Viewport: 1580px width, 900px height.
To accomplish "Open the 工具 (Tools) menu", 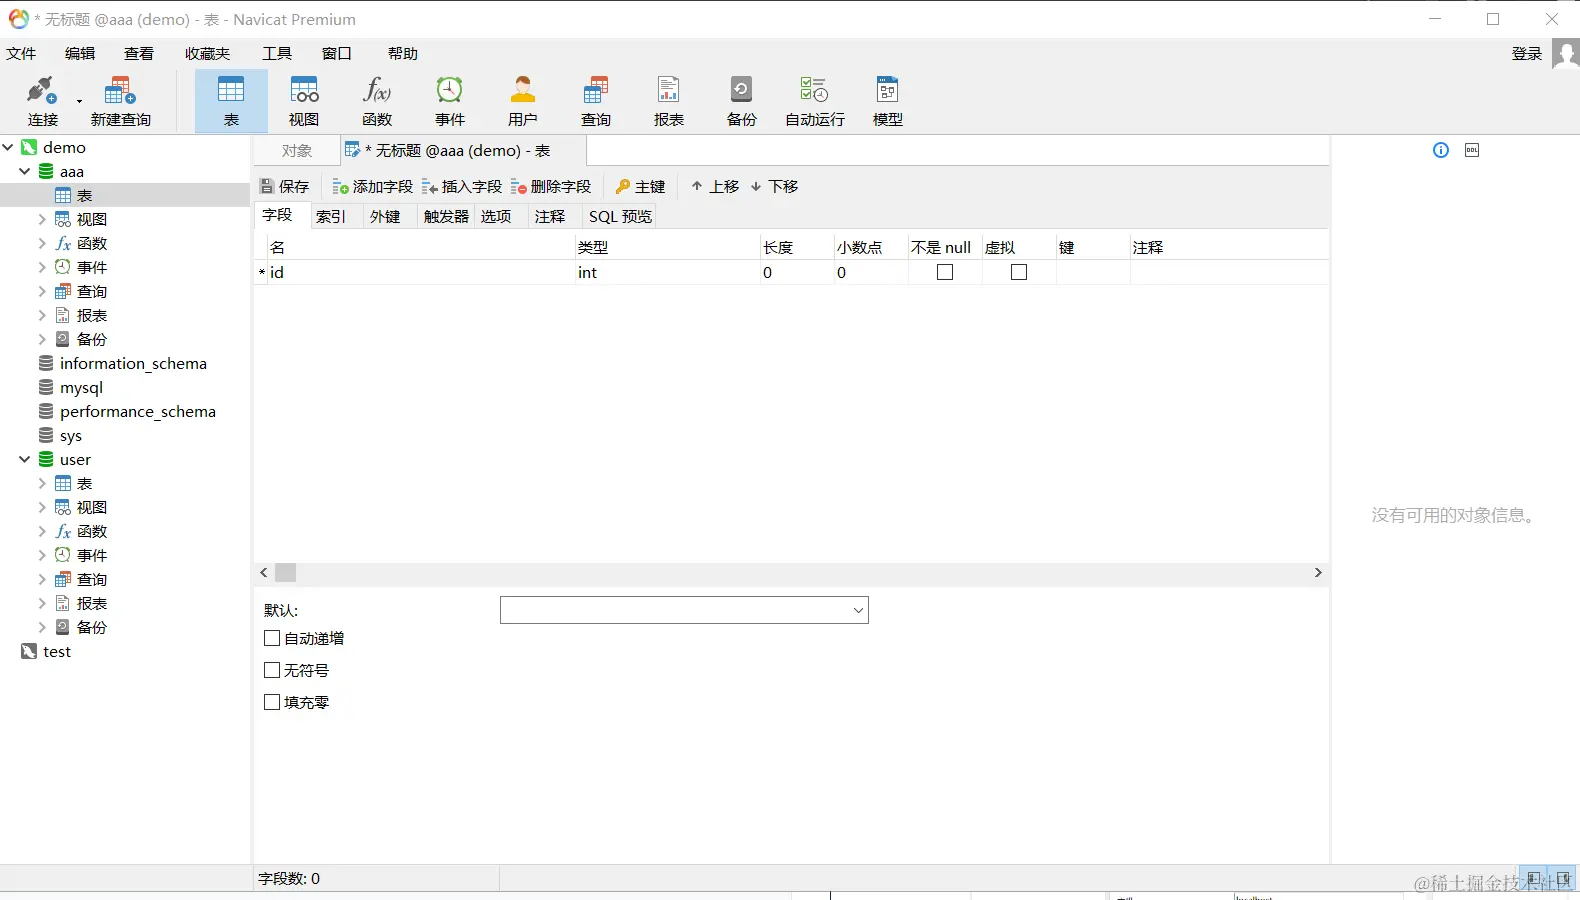I will coord(277,53).
